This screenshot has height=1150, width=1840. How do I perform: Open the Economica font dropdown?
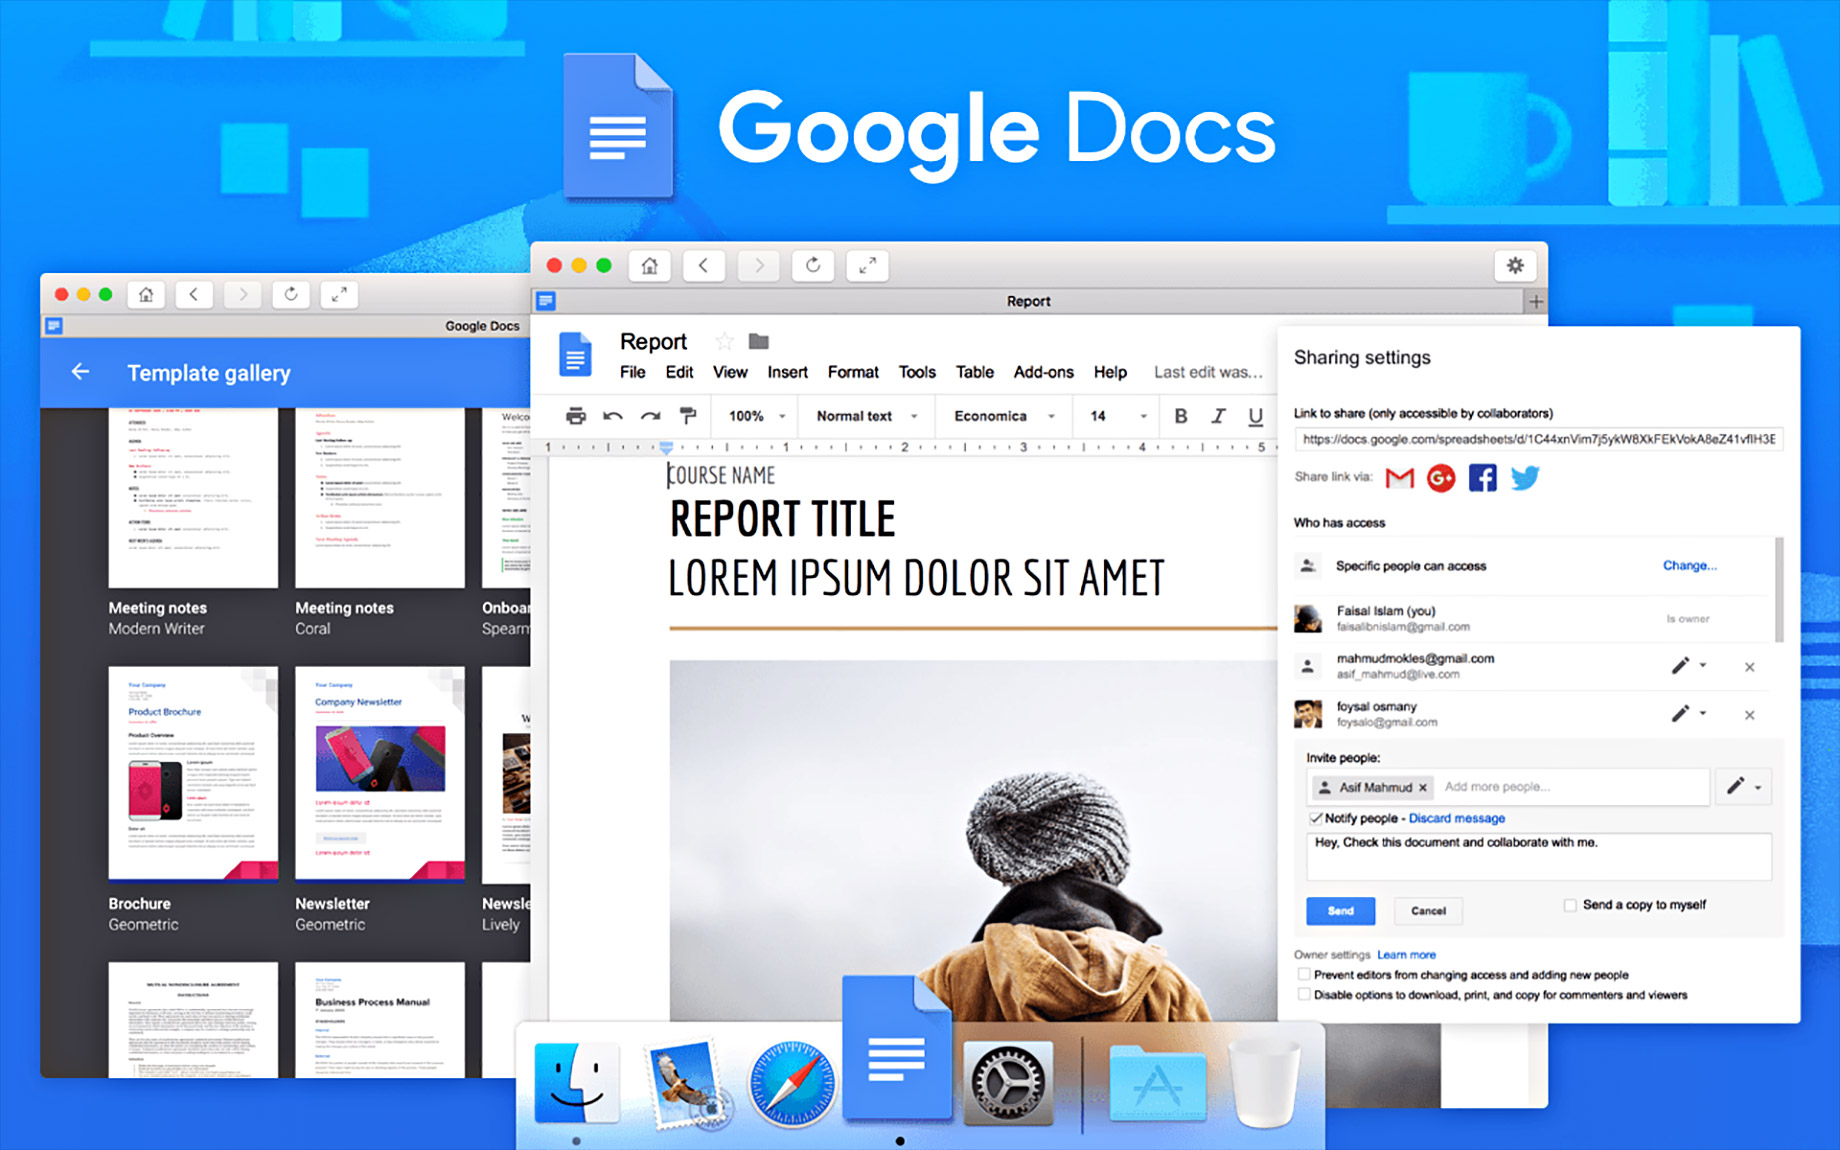1004,416
